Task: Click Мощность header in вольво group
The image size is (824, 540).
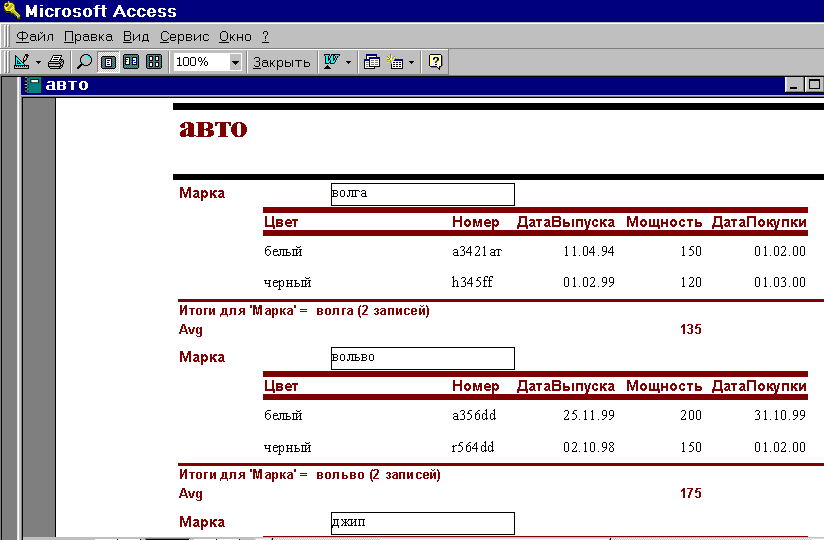Action: (x=664, y=386)
